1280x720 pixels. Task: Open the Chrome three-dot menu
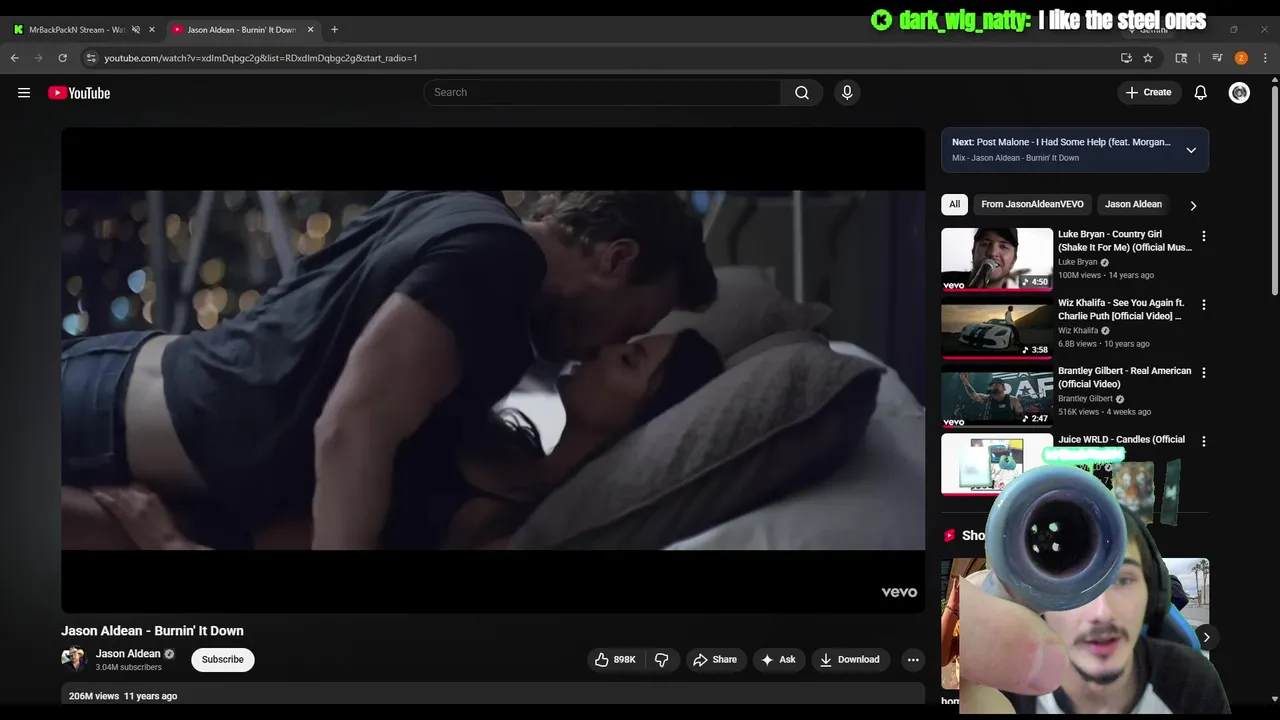(x=1265, y=58)
